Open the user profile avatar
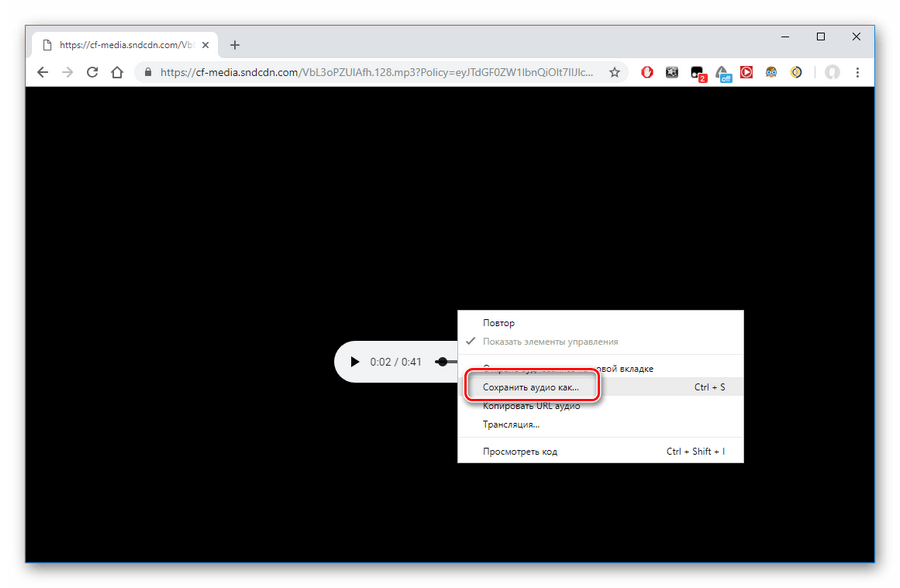 coord(832,73)
